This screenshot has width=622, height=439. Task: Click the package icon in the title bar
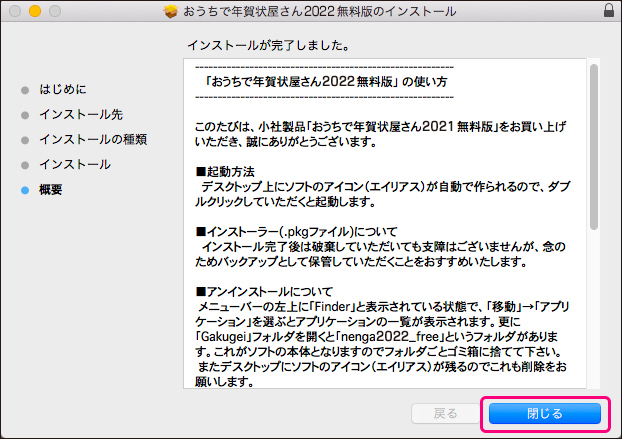[x=171, y=11]
